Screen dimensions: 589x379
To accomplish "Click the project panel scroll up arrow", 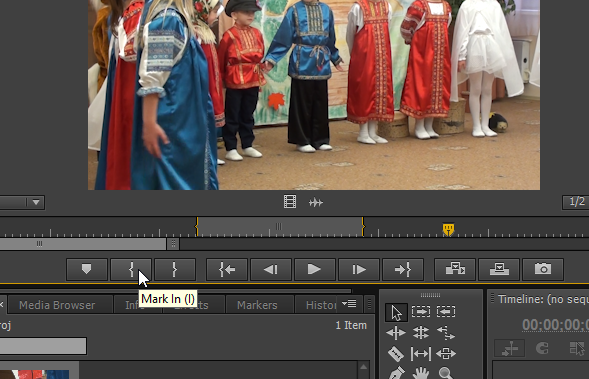I will point(364,367).
